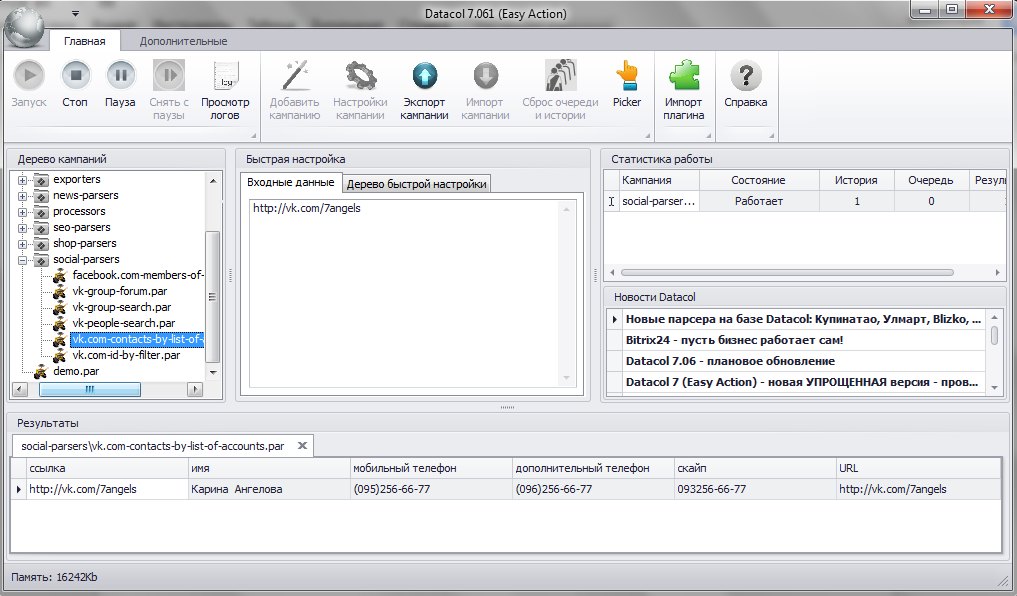
Task: Click campaign tree scroll-up arrow
Action: click(213, 181)
